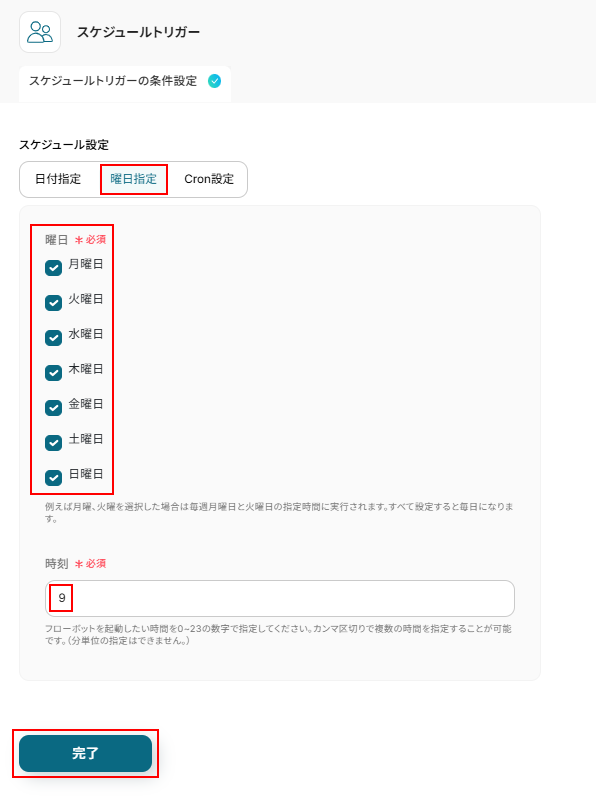Uncheck the 火曜日 checkbox
The height and width of the screenshot is (808, 596).
(54, 302)
